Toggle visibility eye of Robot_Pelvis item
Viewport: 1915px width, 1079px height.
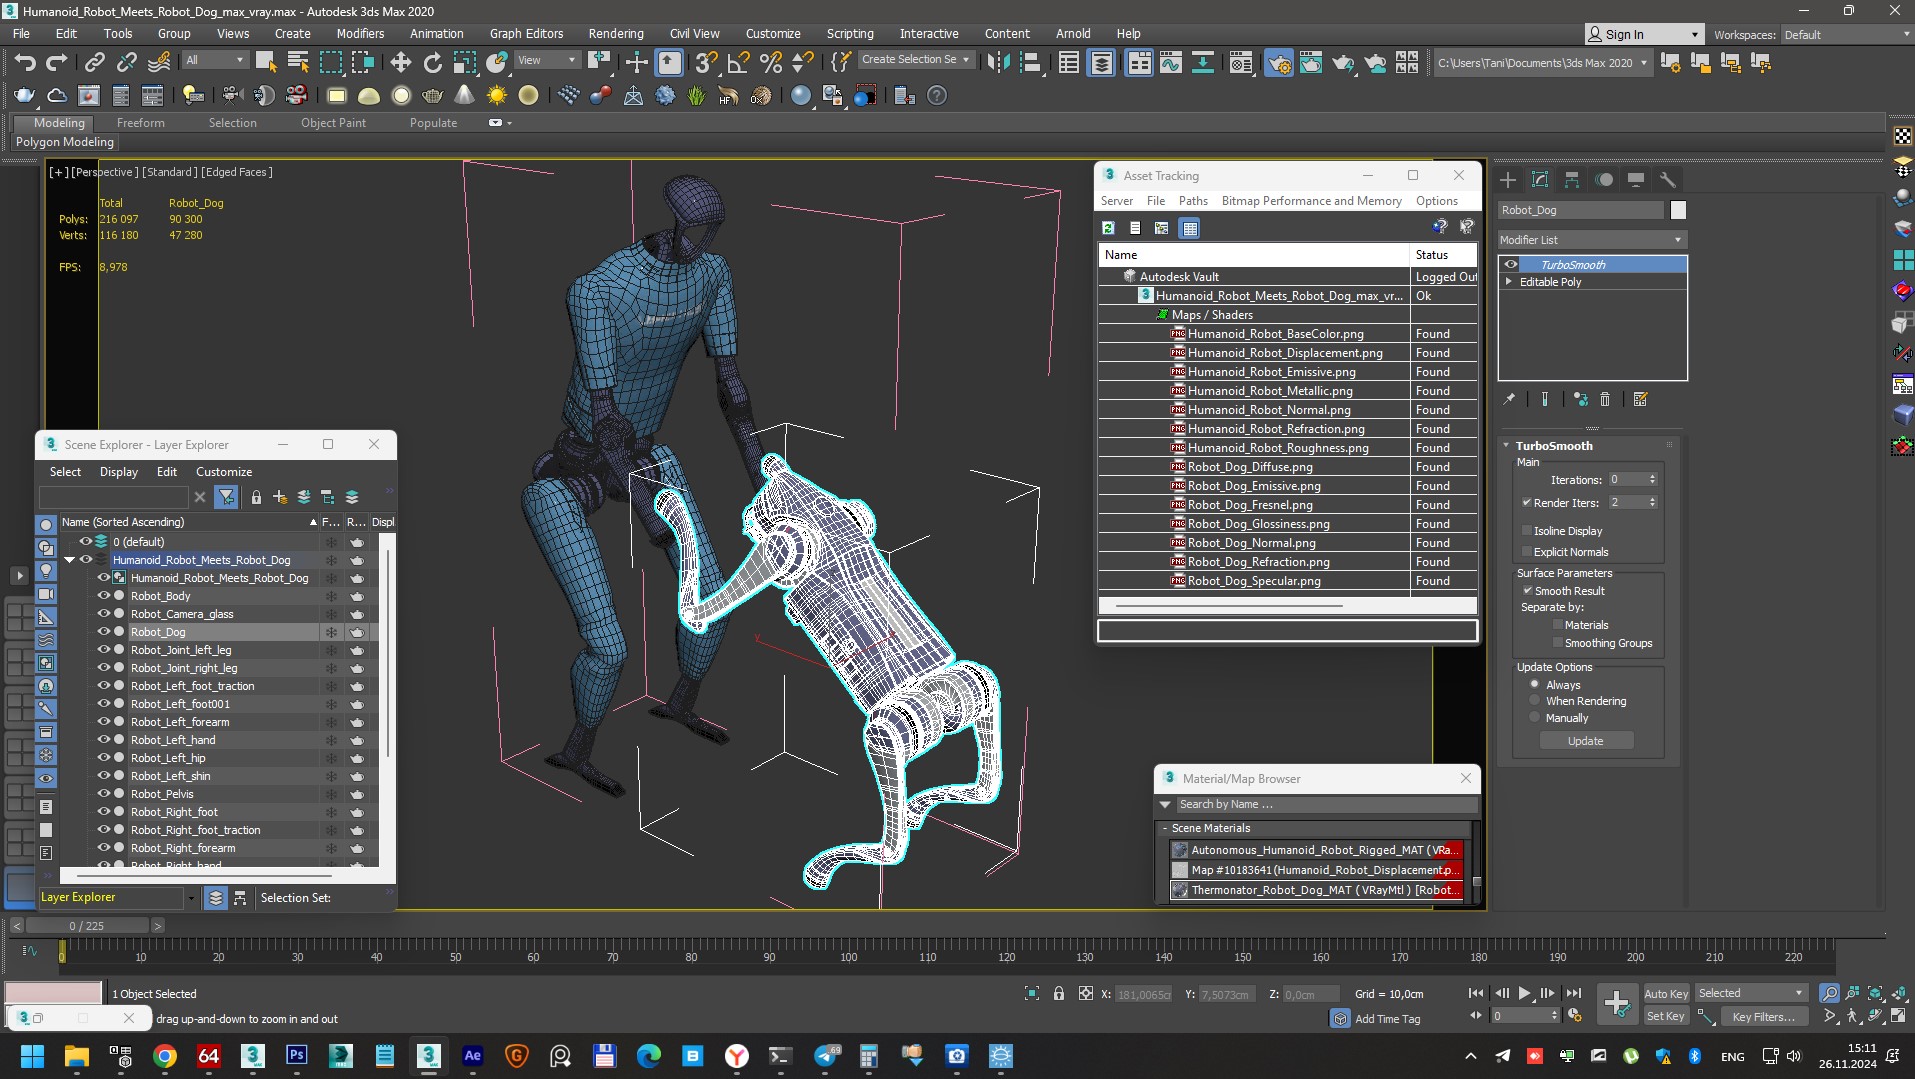click(102, 794)
